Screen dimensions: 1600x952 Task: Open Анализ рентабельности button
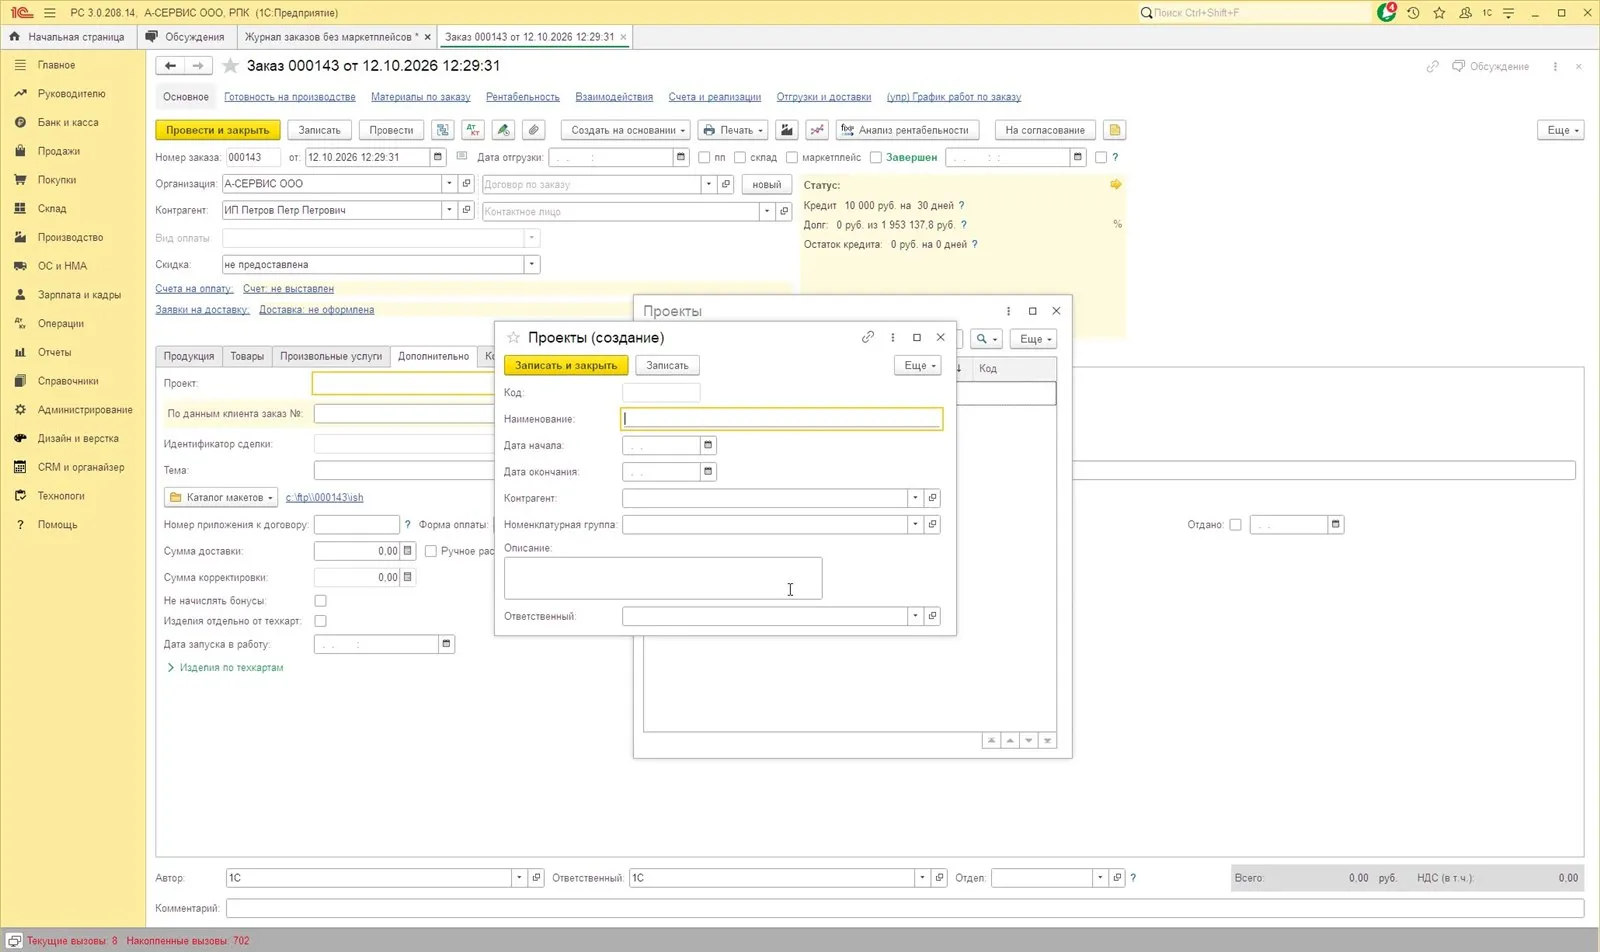tap(908, 130)
